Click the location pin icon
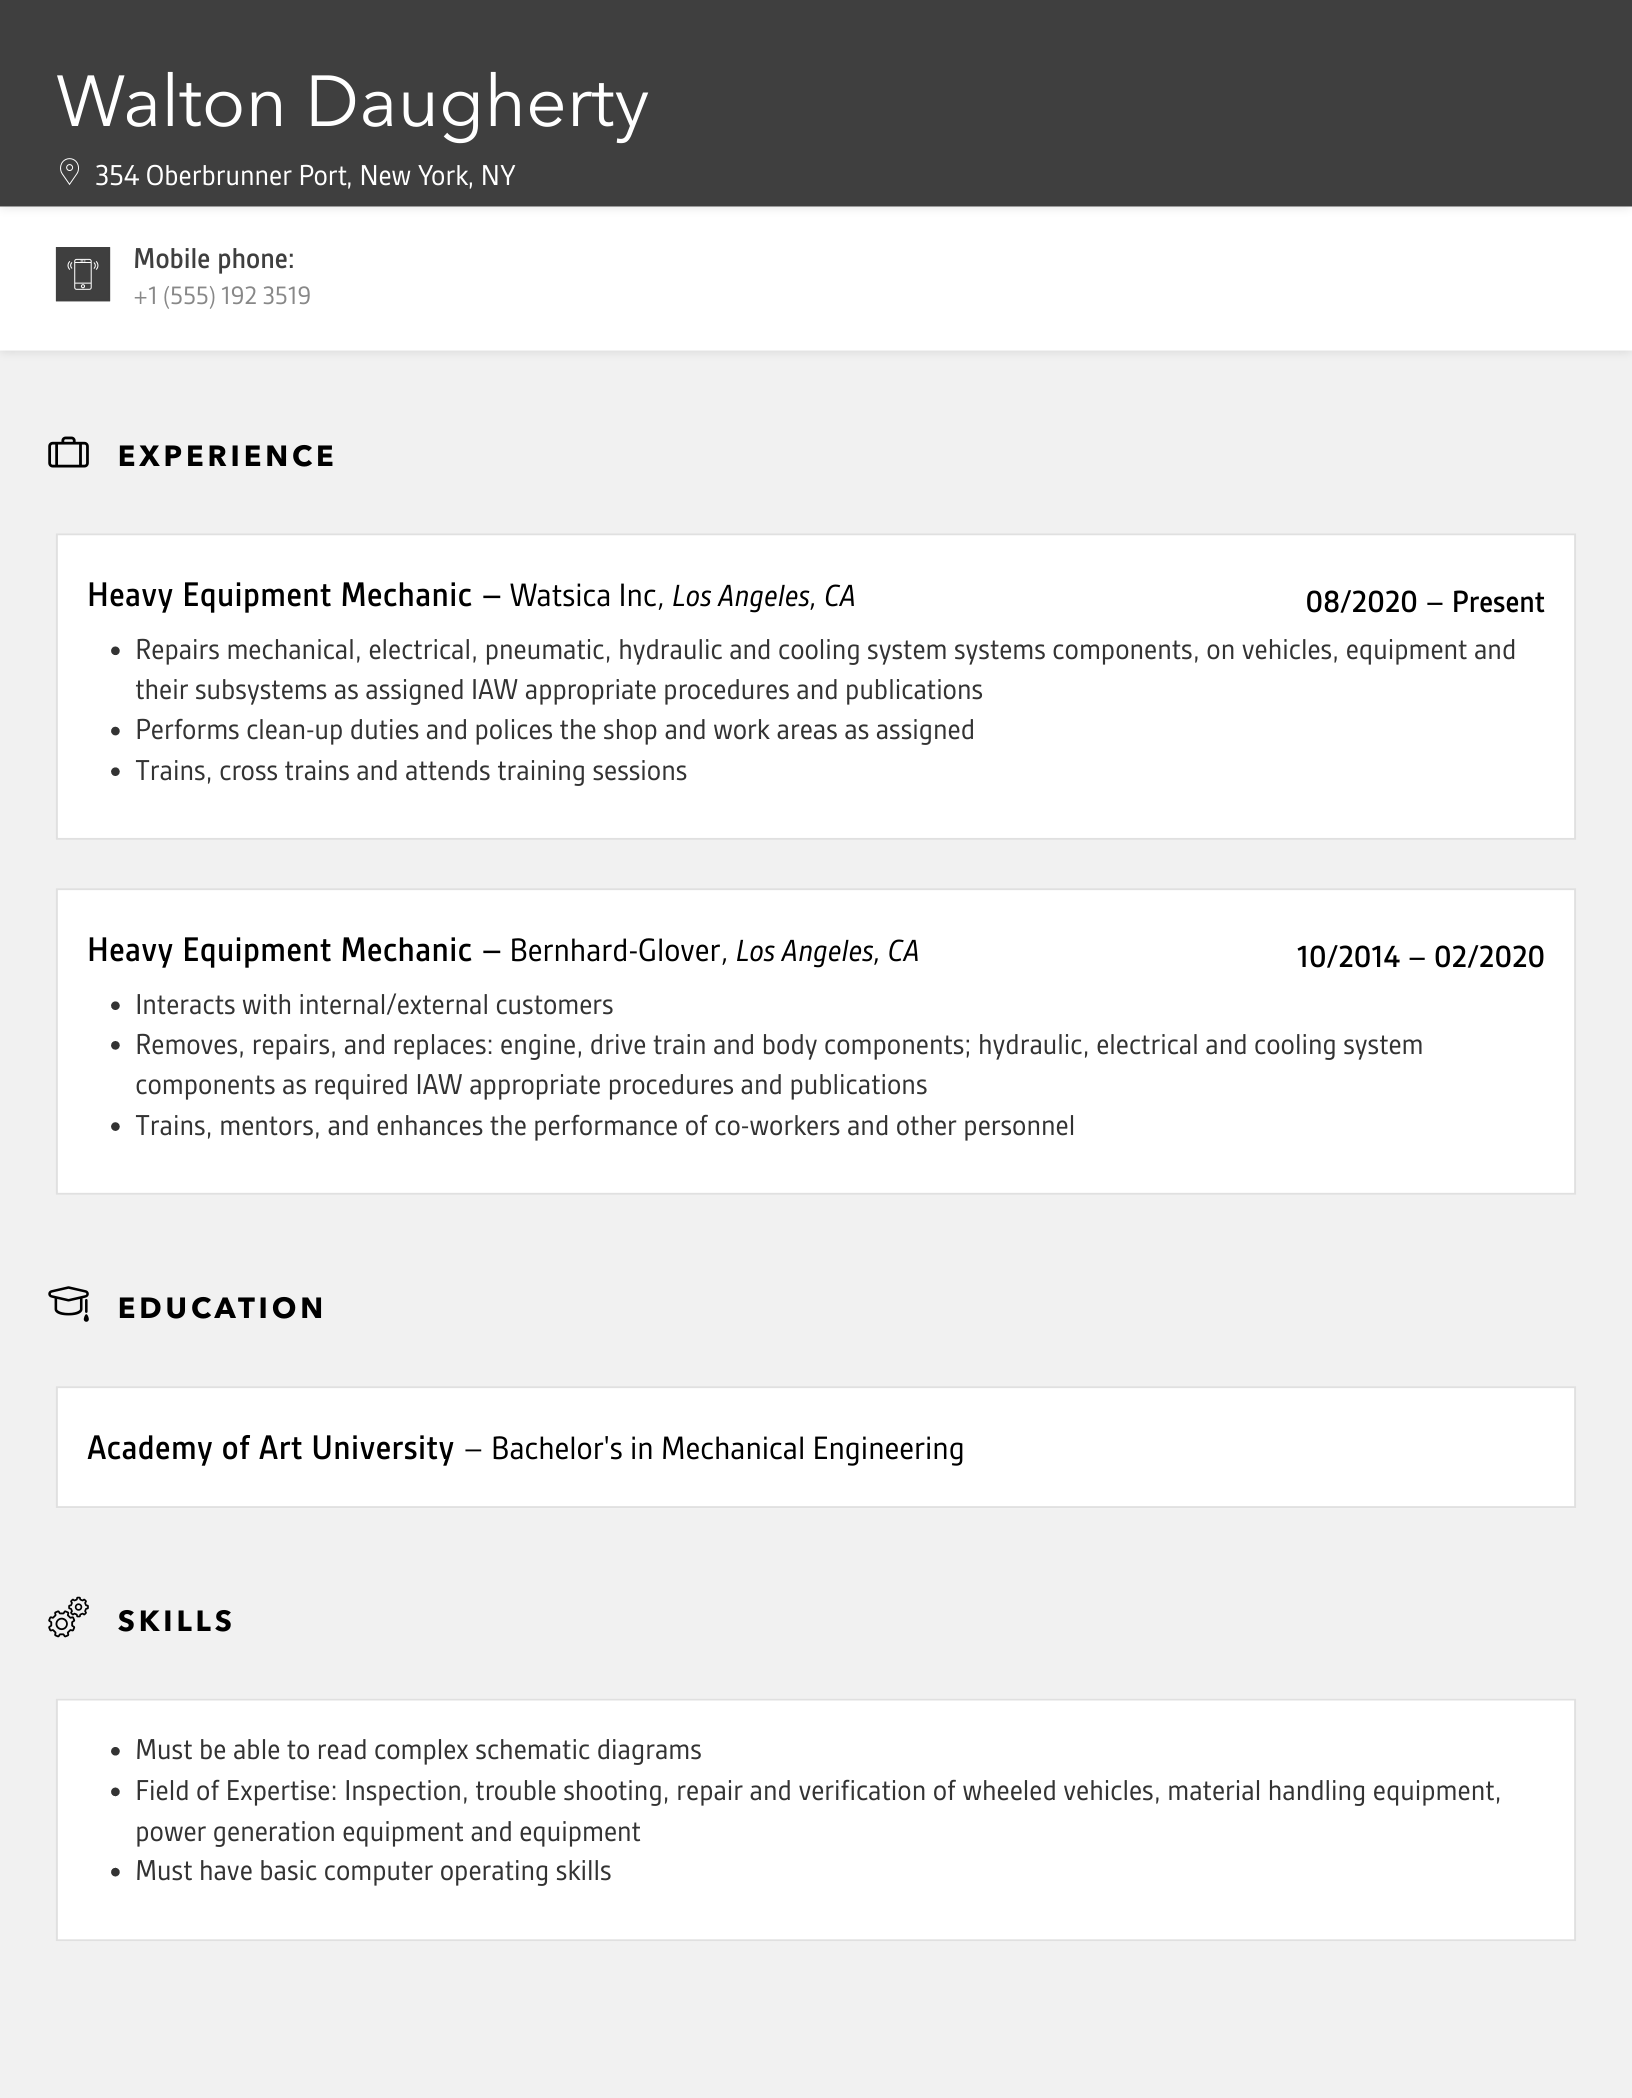 pyautogui.click(x=69, y=173)
